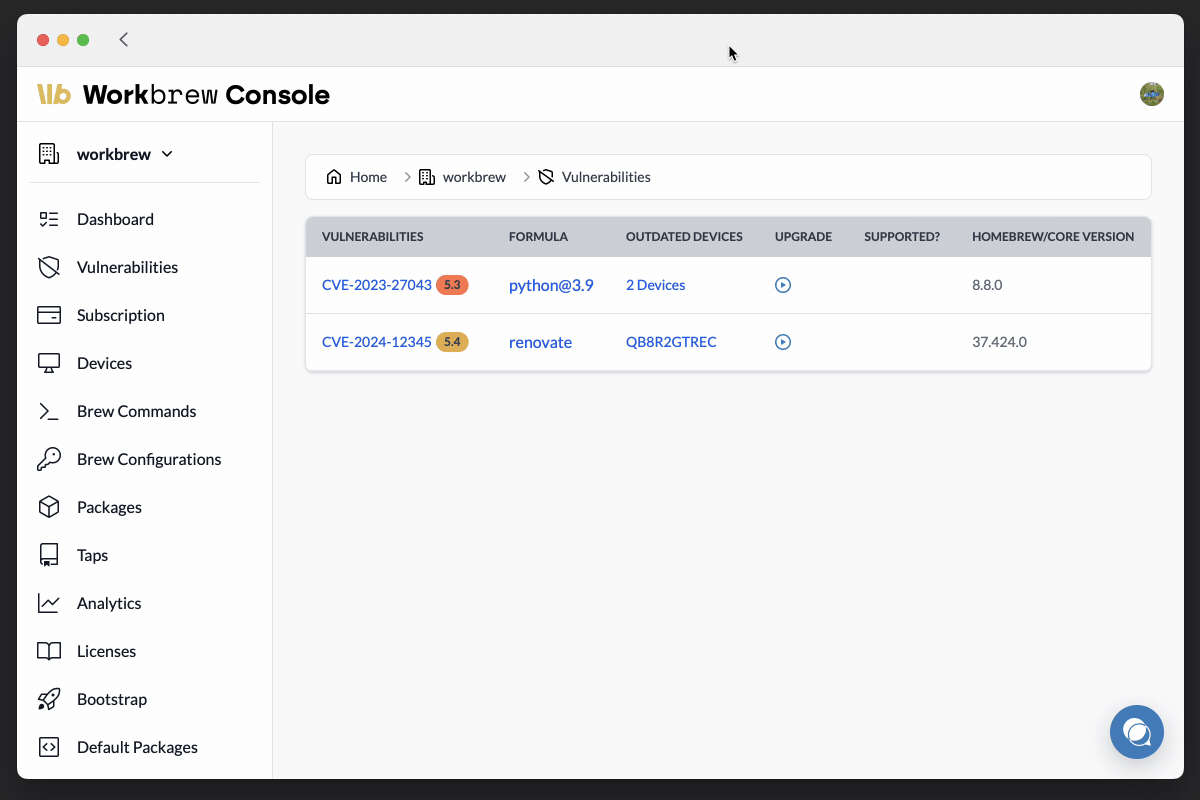Click the SUPPORTED? column header
This screenshot has height=800, width=1200.
pyautogui.click(x=902, y=237)
